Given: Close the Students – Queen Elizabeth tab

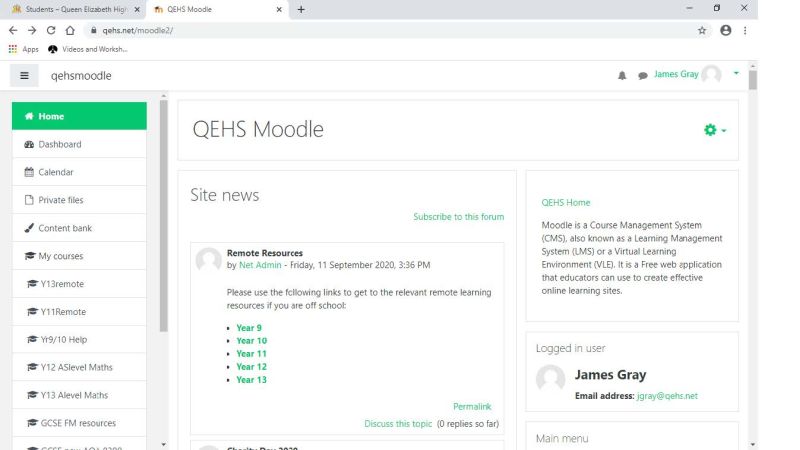Looking at the screenshot, I should point(137,9).
